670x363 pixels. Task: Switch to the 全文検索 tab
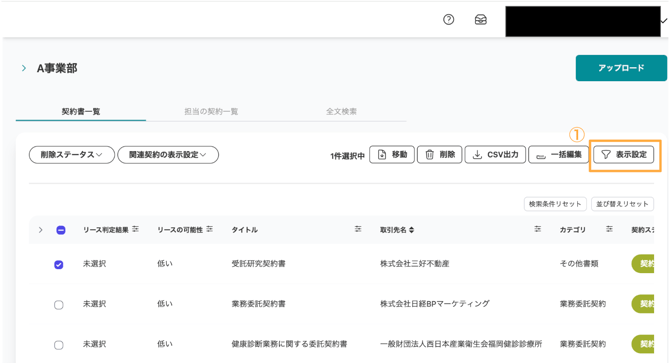(x=341, y=111)
